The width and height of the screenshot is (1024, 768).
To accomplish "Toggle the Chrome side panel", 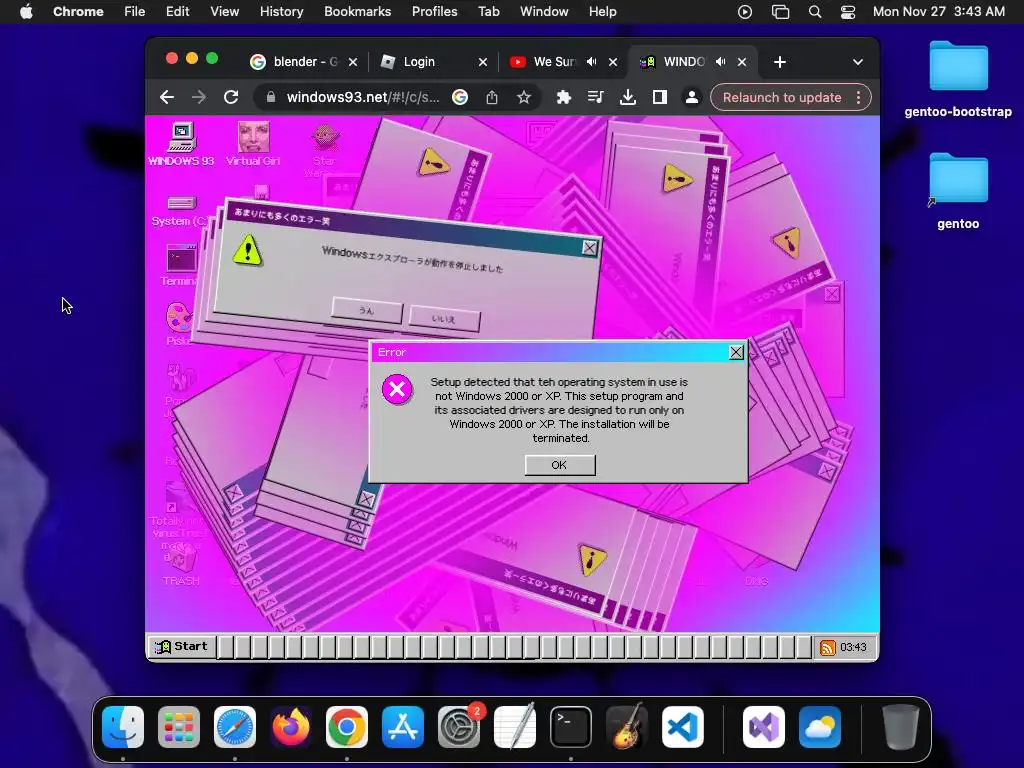I will tap(660, 97).
